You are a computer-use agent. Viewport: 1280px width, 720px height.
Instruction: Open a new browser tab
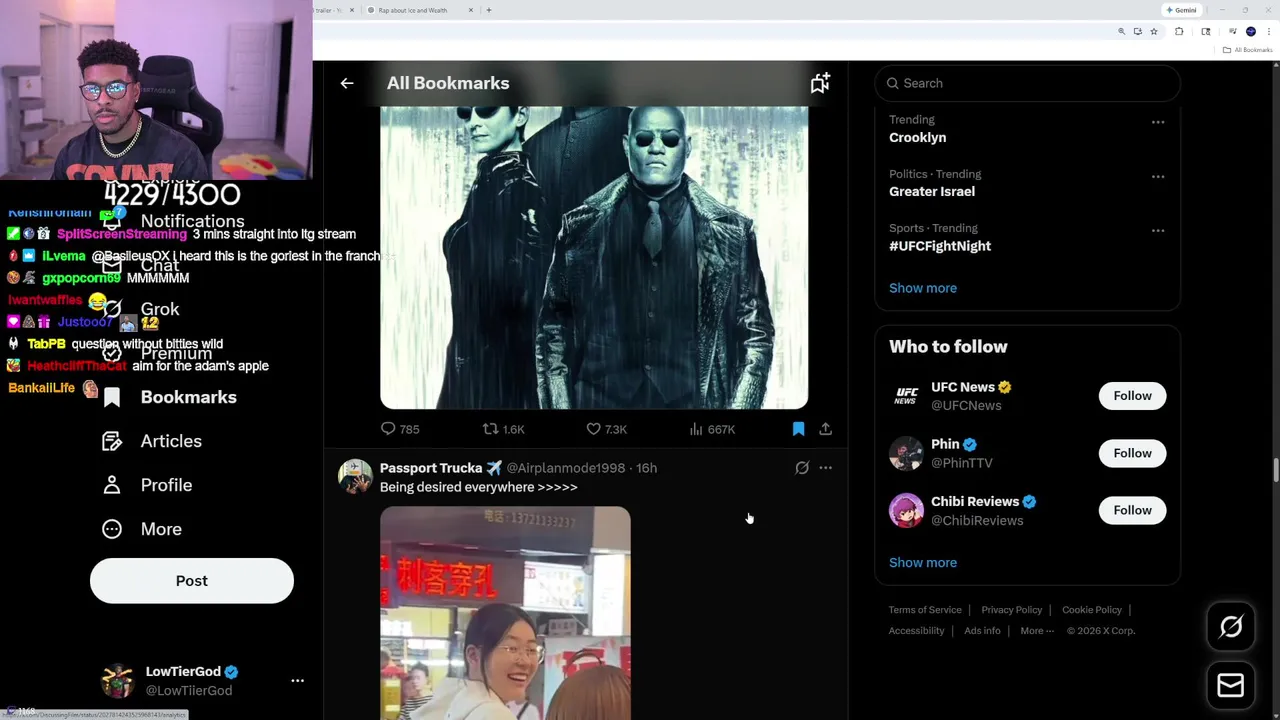click(x=488, y=10)
